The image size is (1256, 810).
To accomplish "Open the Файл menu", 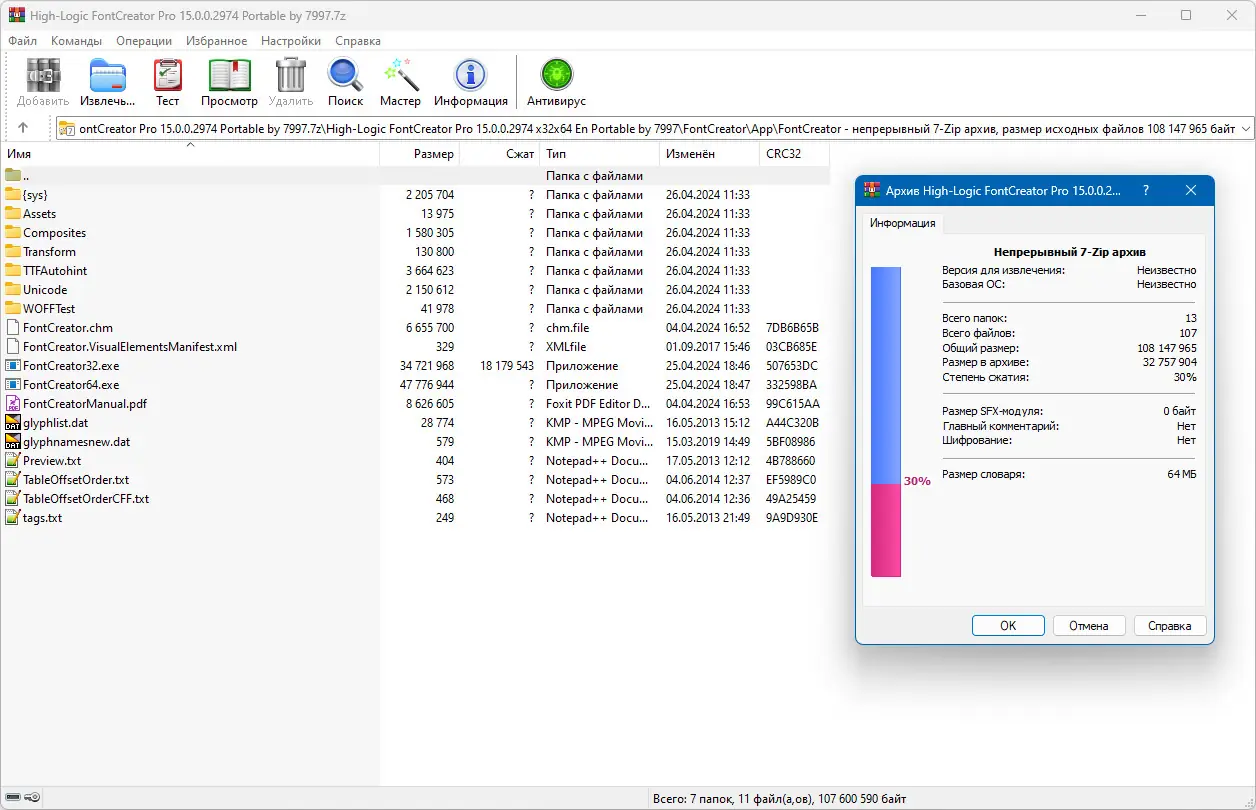I will 22,41.
